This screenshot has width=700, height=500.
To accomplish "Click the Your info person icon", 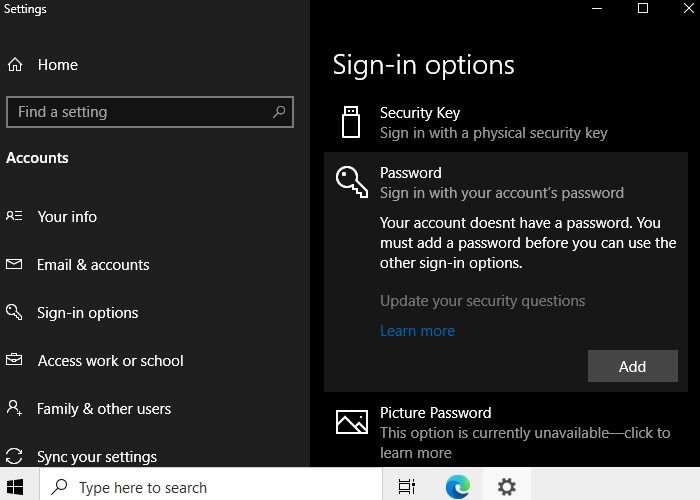I will tap(14, 216).
